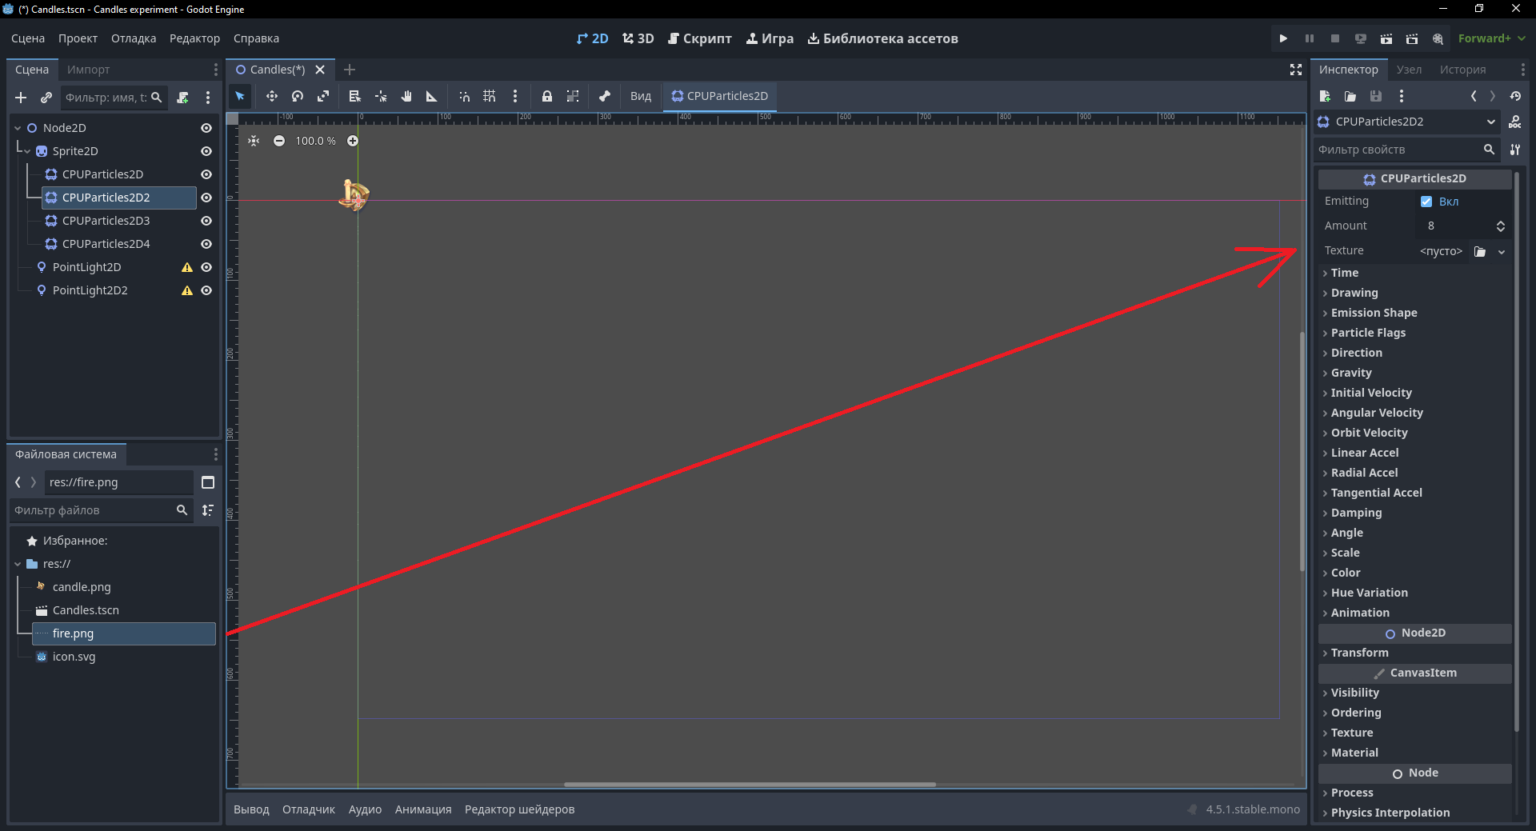Open the Узел dock tab
The width and height of the screenshot is (1536, 831).
tap(1409, 69)
